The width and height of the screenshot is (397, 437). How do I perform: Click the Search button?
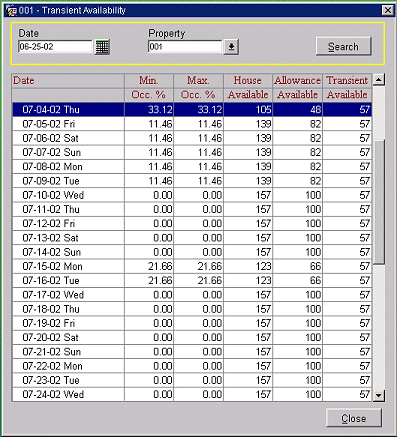click(343, 46)
